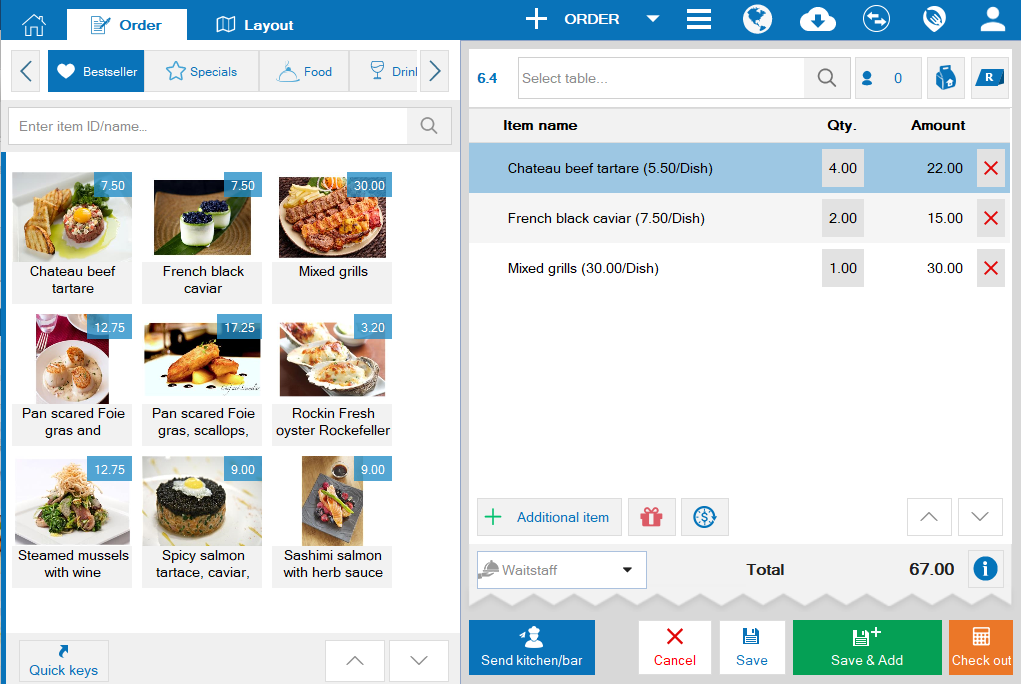Click the takeaway bag icon
This screenshot has width=1021, height=684.
945,78
